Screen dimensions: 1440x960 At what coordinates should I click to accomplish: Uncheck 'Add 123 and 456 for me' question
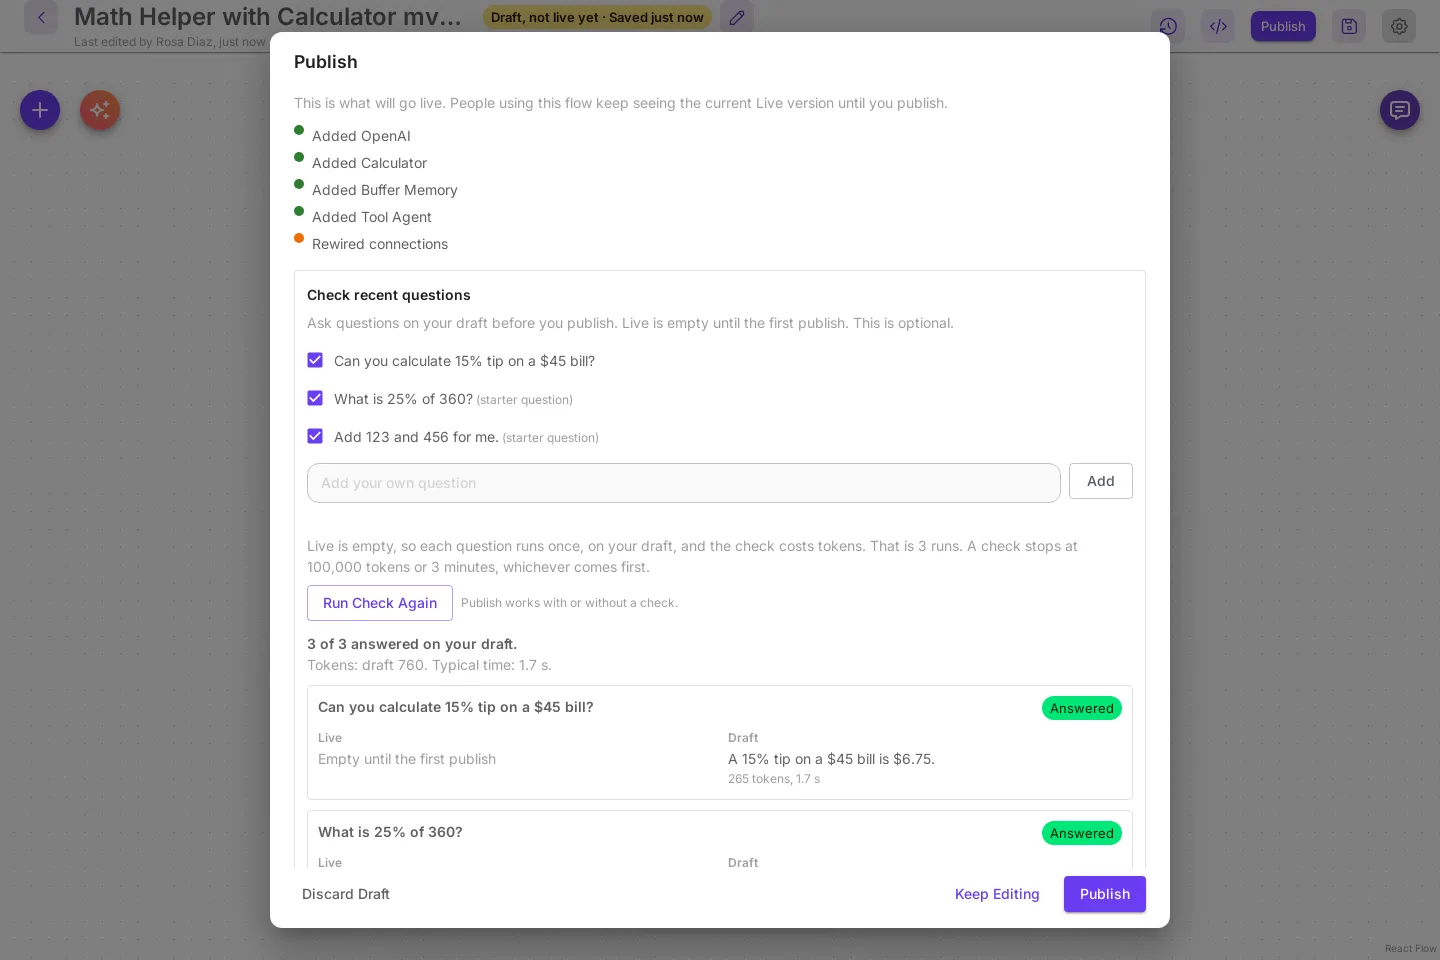(x=315, y=436)
